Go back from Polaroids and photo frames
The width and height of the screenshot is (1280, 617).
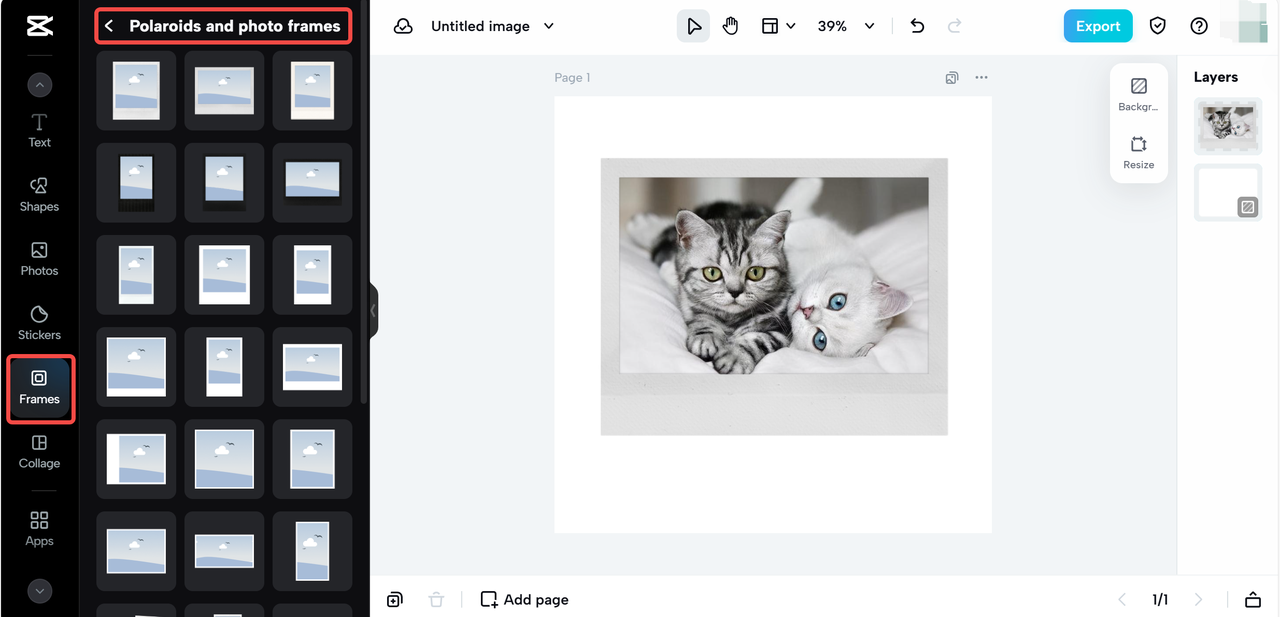point(109,26)
